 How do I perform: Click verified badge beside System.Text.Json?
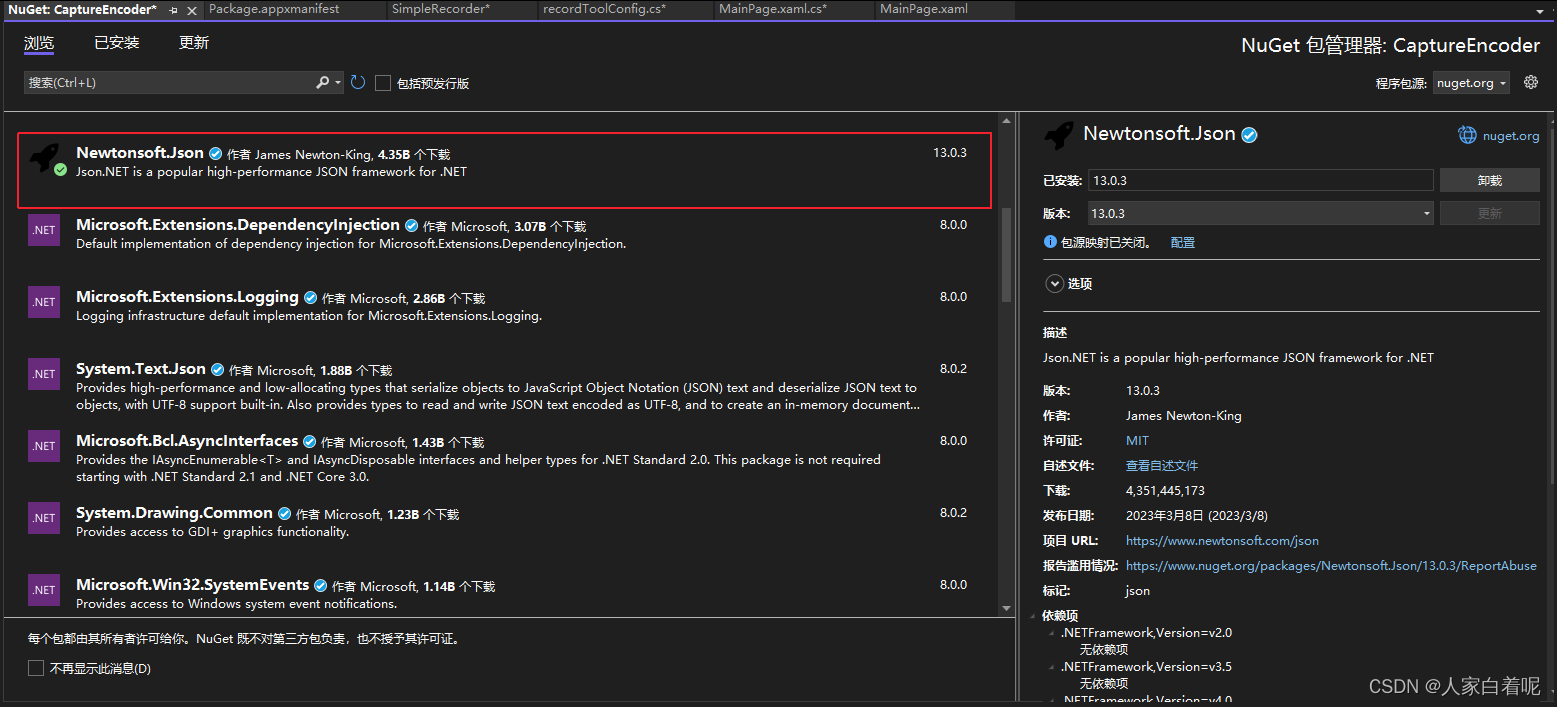coord(217,370)
